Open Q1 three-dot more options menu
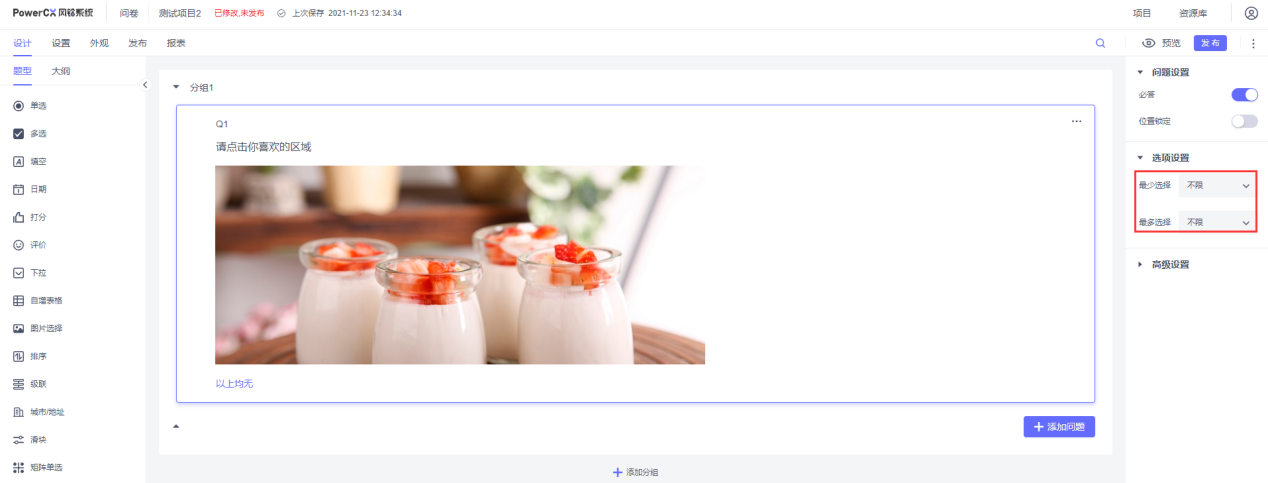Image resolution: width=1268 pixels, height=483 pixels. 1076,121
